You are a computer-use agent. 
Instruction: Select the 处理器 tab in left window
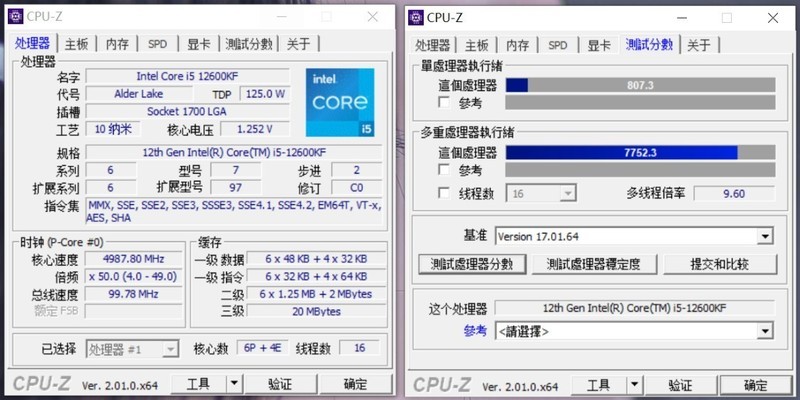click(x=33, y=44)
